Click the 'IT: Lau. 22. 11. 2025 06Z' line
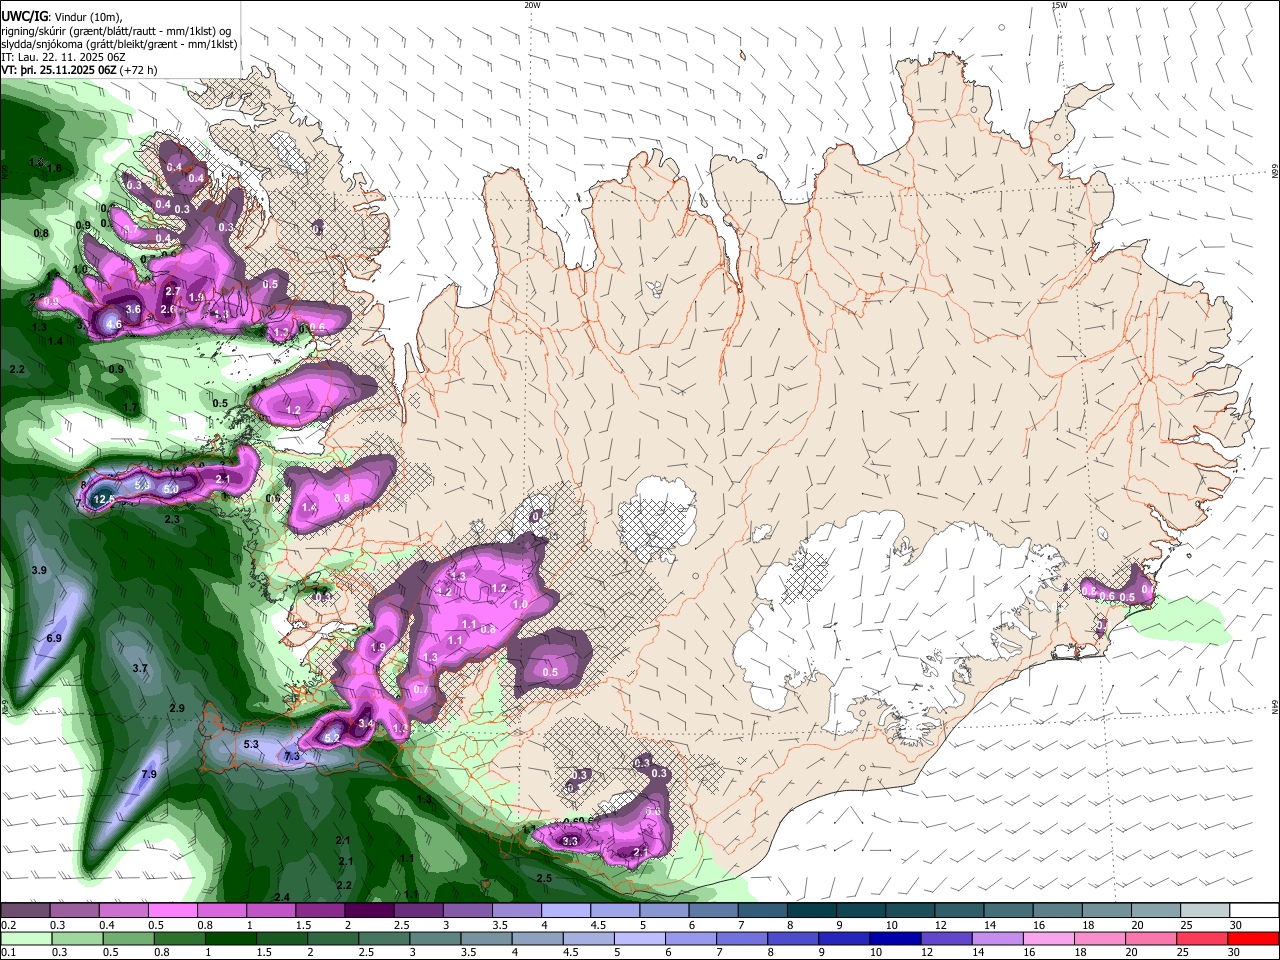 click(63, 57)
